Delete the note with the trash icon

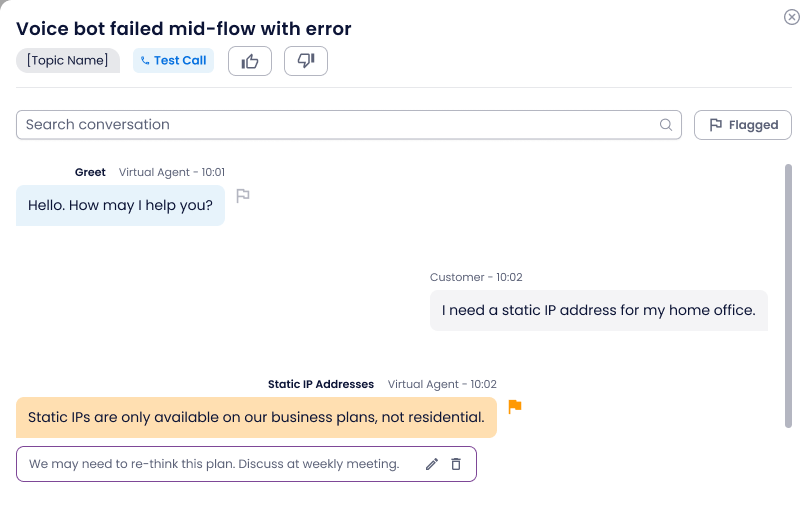(x=456, y=464)
